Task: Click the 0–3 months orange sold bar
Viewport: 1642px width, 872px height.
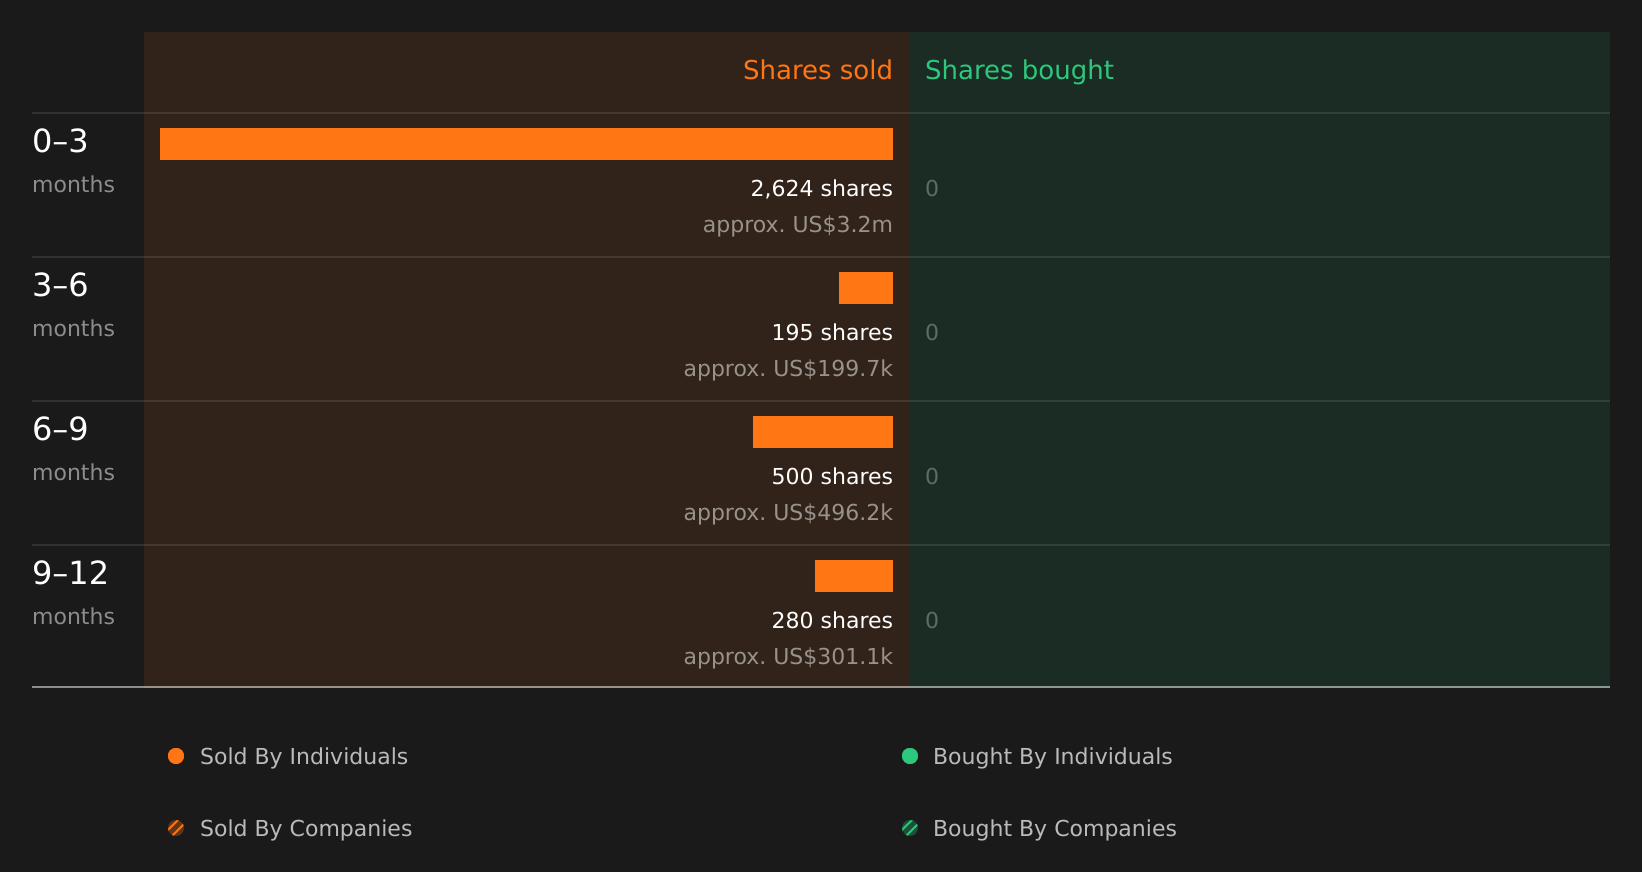Action: point(526,144)
